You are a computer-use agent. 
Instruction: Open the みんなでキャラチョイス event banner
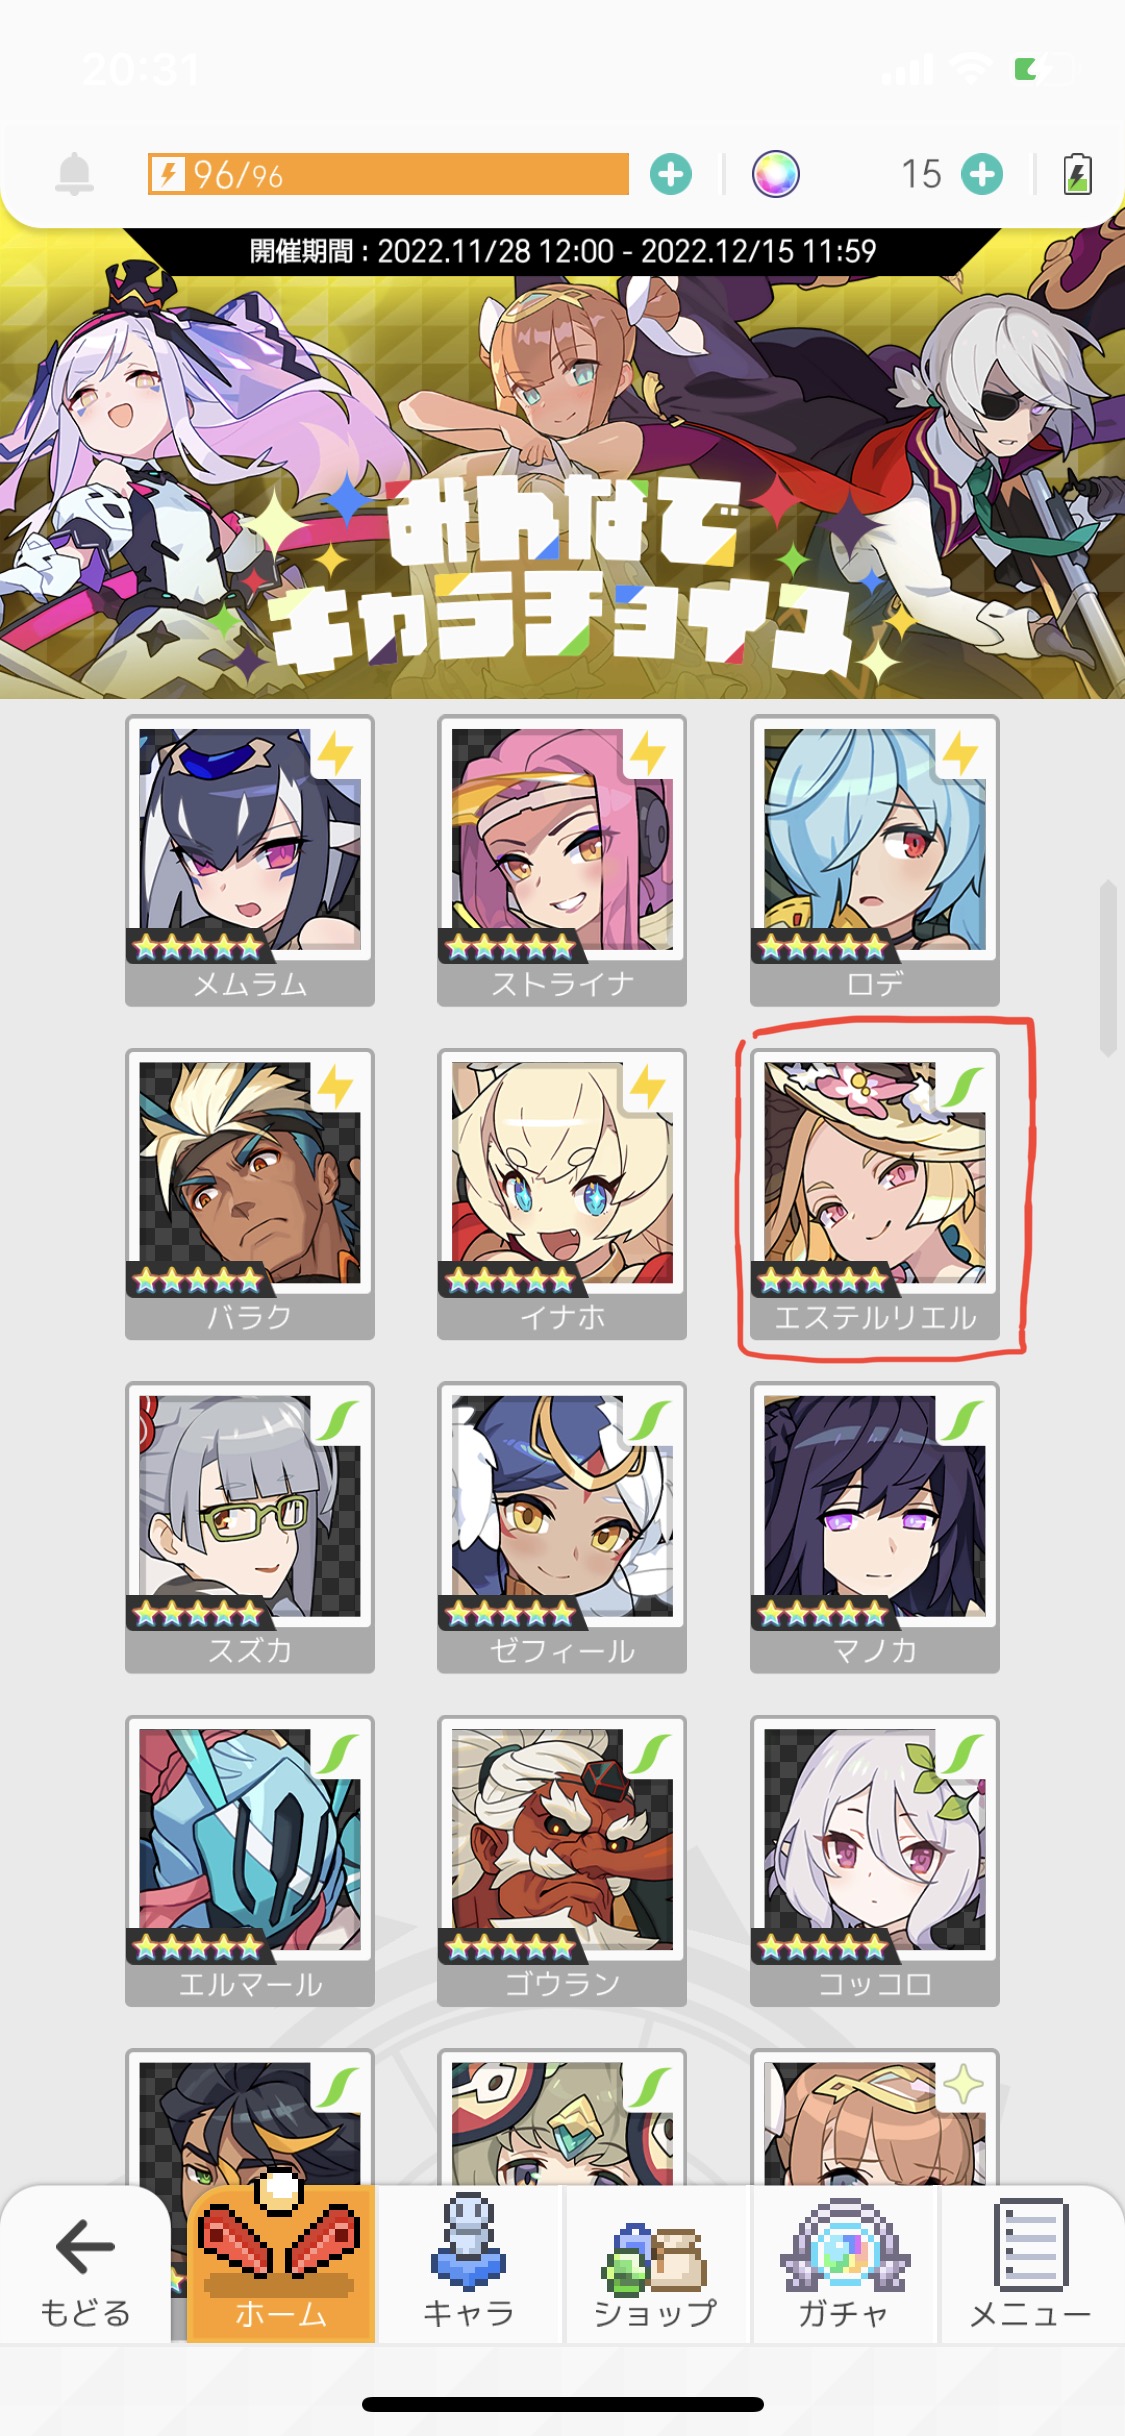tap(562, 463)
